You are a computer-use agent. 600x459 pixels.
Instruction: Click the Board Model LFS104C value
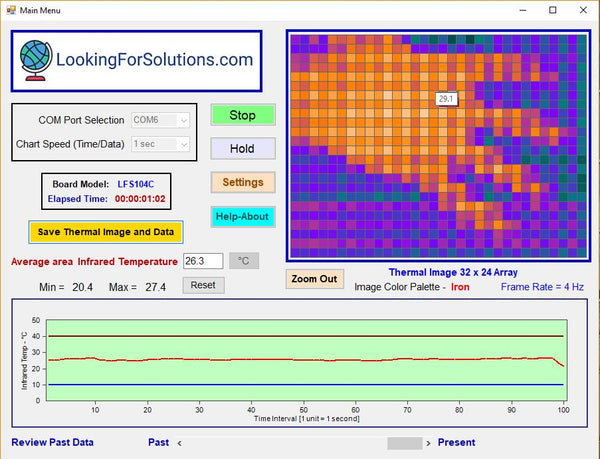tap(135, 184)
